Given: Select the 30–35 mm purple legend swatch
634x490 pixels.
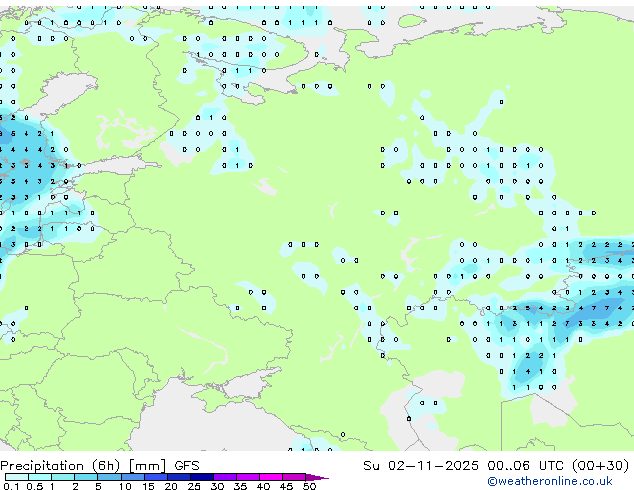Looking at the screenshot, I should click(224, 477).
